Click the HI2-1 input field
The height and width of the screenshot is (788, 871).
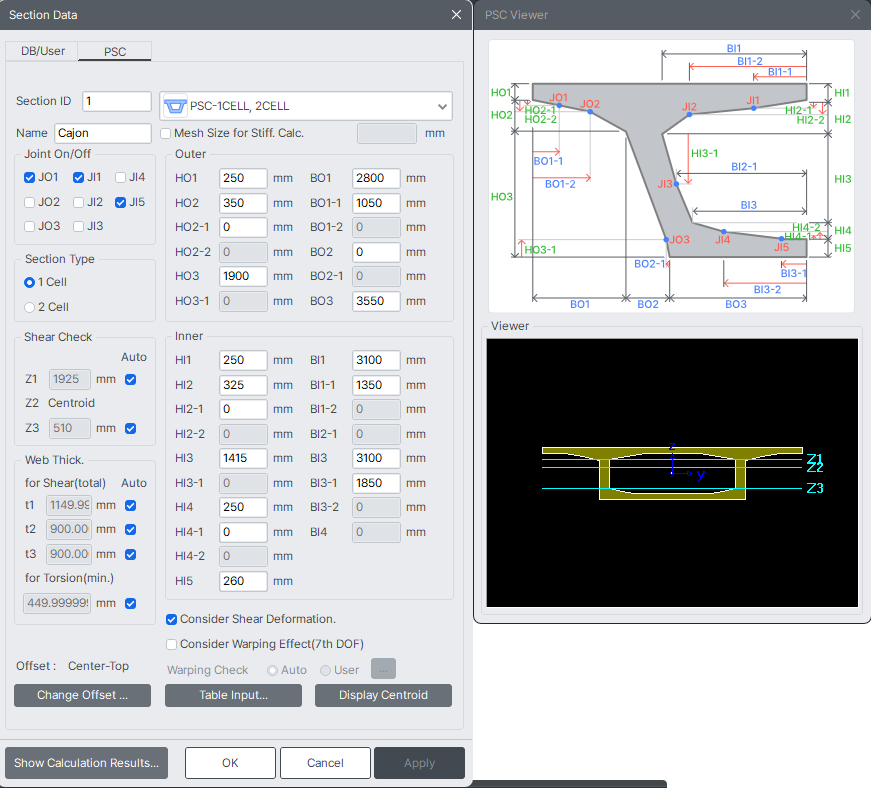[243, 409]
